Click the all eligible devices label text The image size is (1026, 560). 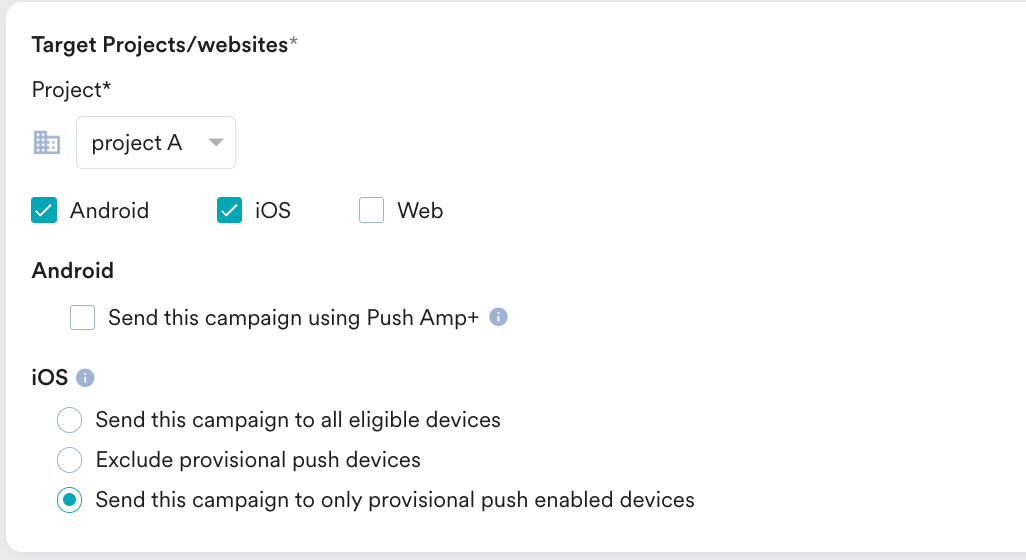[298, 420]
